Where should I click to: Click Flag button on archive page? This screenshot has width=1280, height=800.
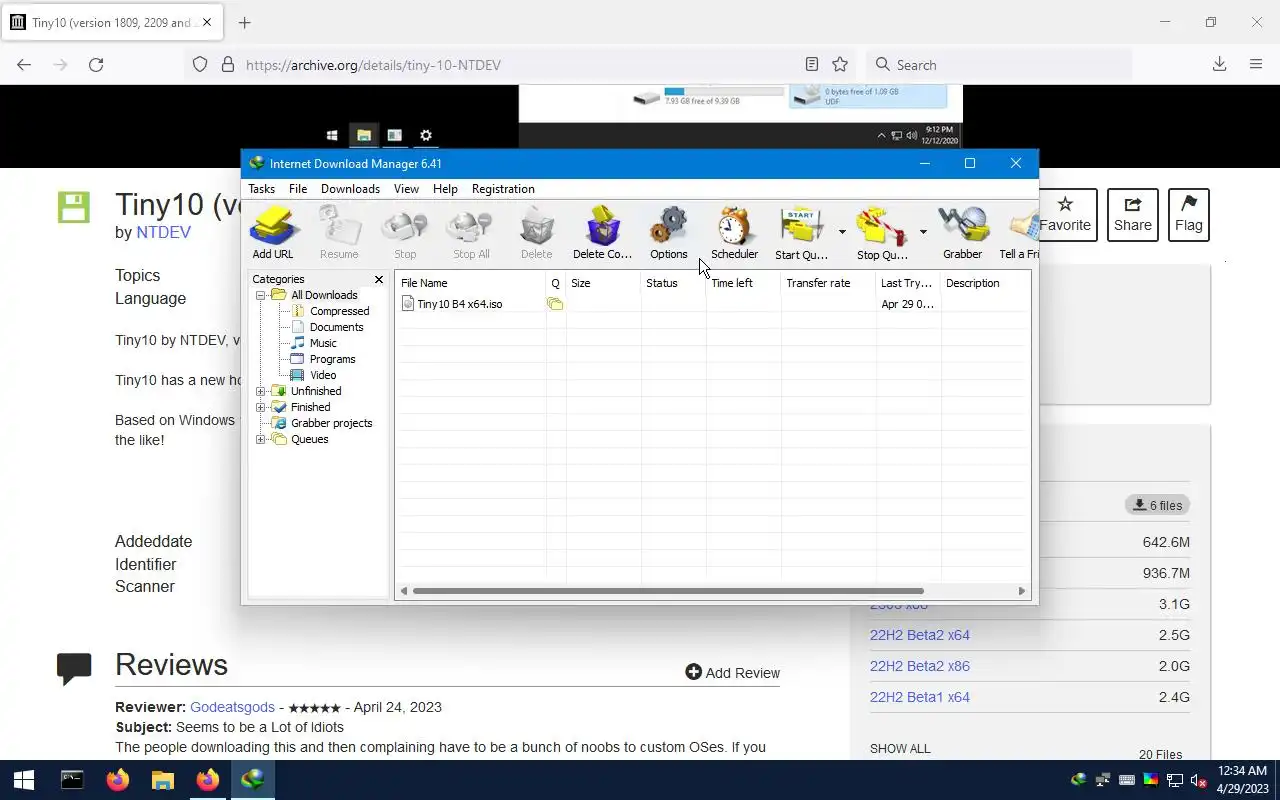click(1189, 215)
